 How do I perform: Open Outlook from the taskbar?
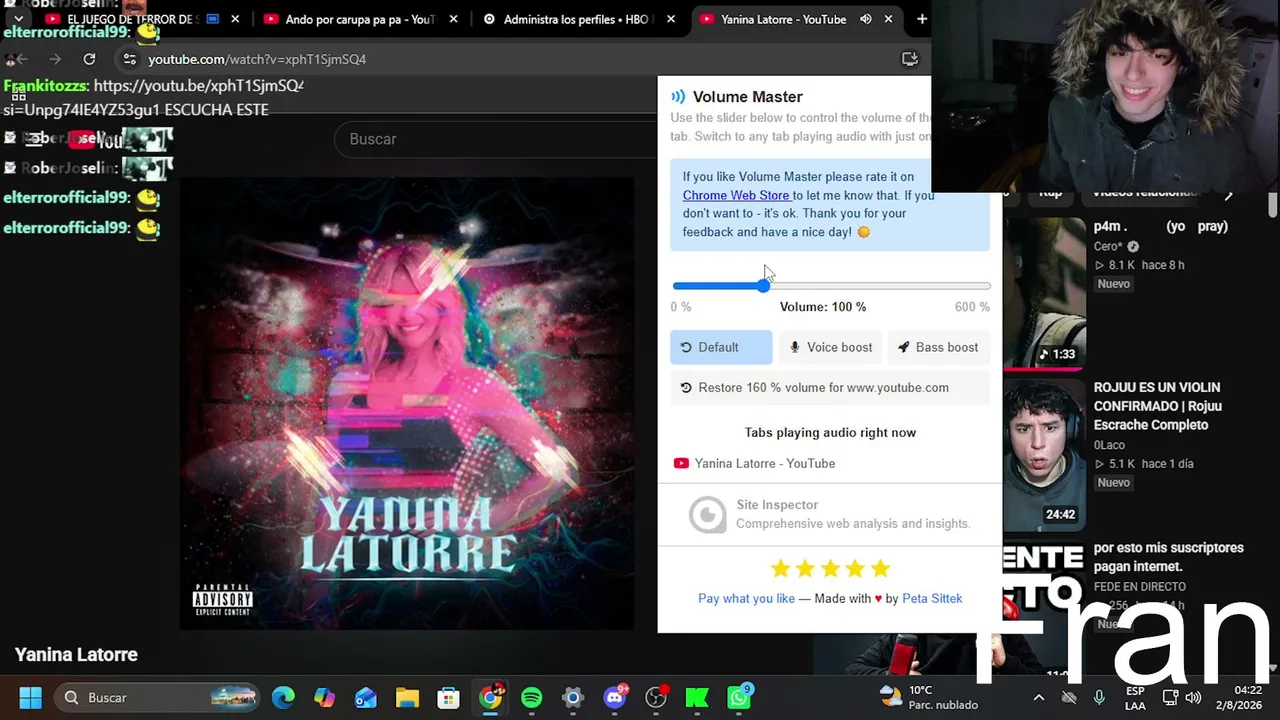(x=365, y=697)
